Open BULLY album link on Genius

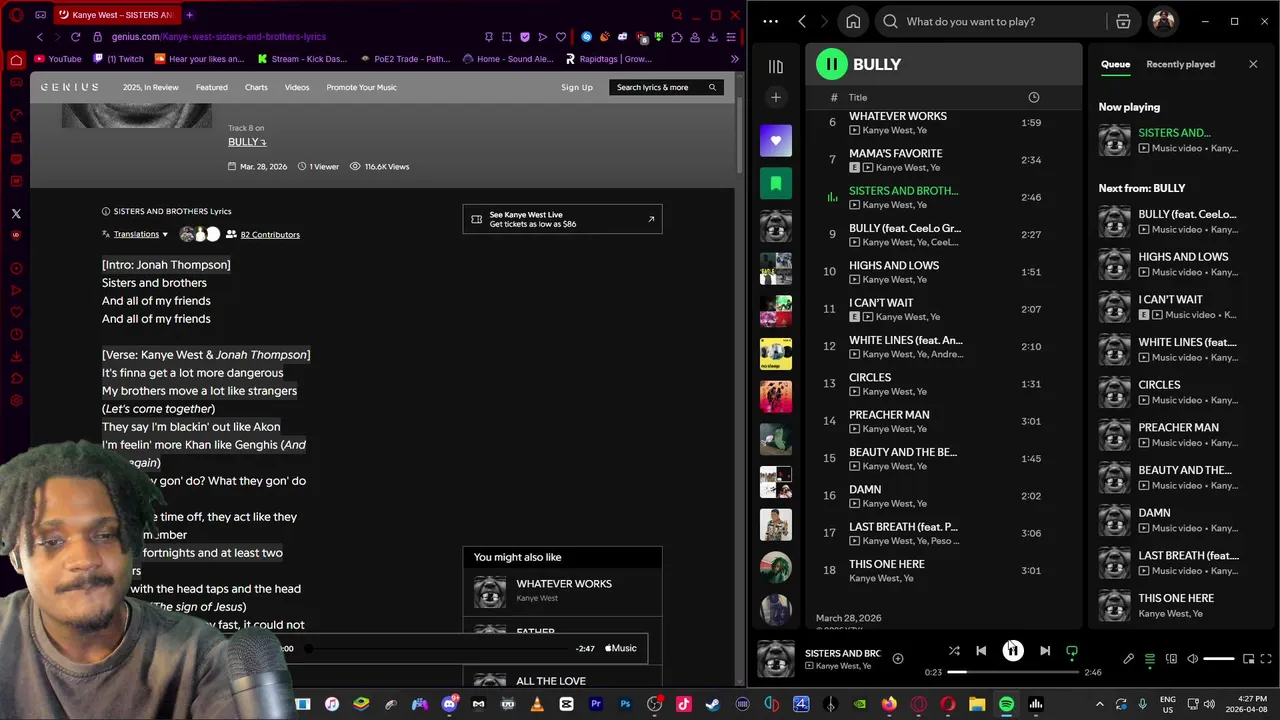pyautogui.click(x=247, y=142)
